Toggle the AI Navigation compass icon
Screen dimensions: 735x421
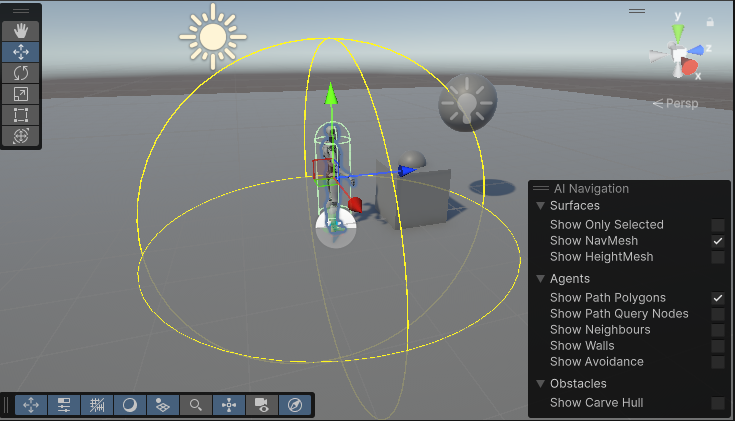pyautogui.click(x=295, y=405)
